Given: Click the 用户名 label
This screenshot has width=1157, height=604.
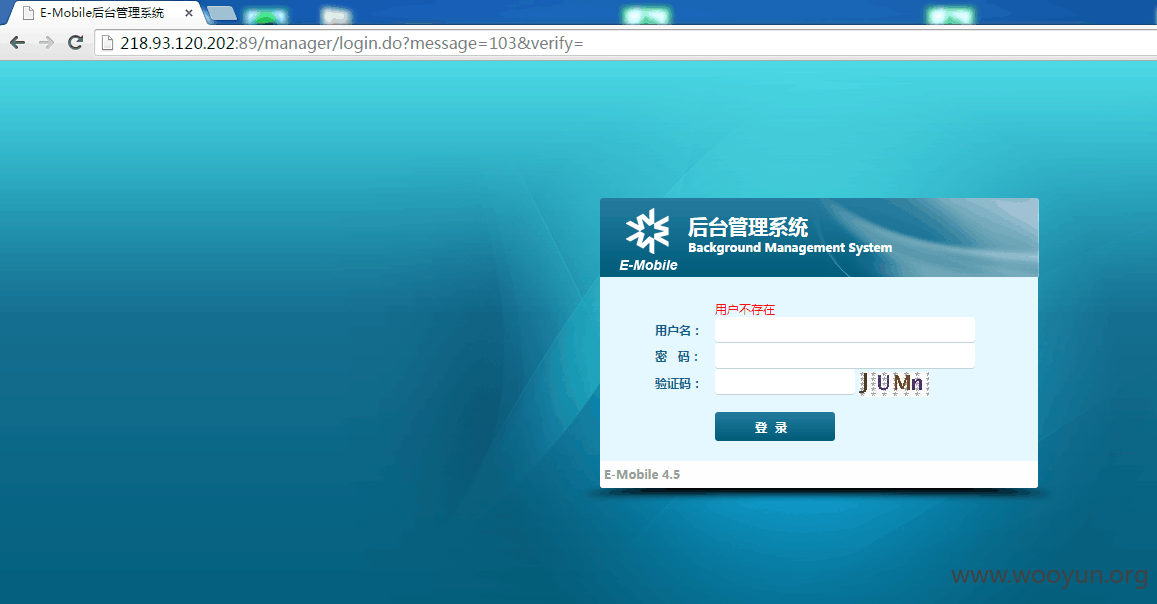Looking at the screenshot, I should click(x=677, y=330).
